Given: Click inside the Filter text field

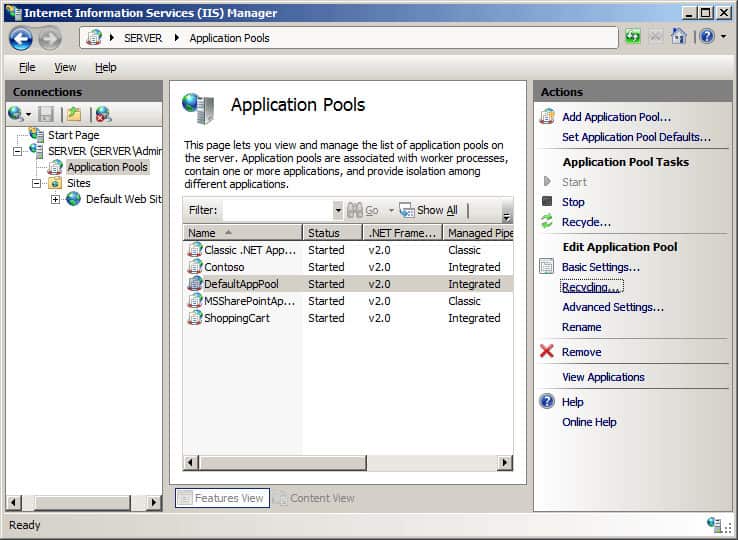Looking at the screenshot, I should (276, 211).
